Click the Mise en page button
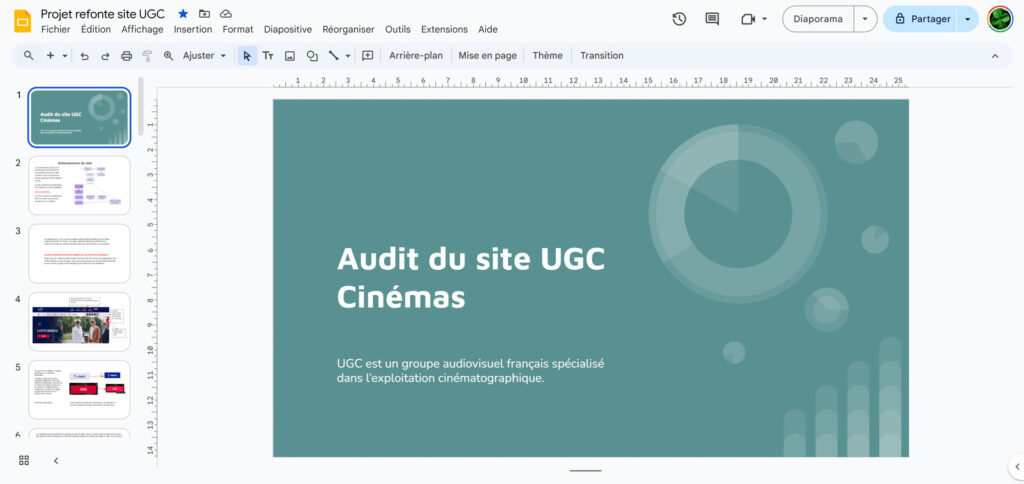1024x484 pixels. pos(487,56)
